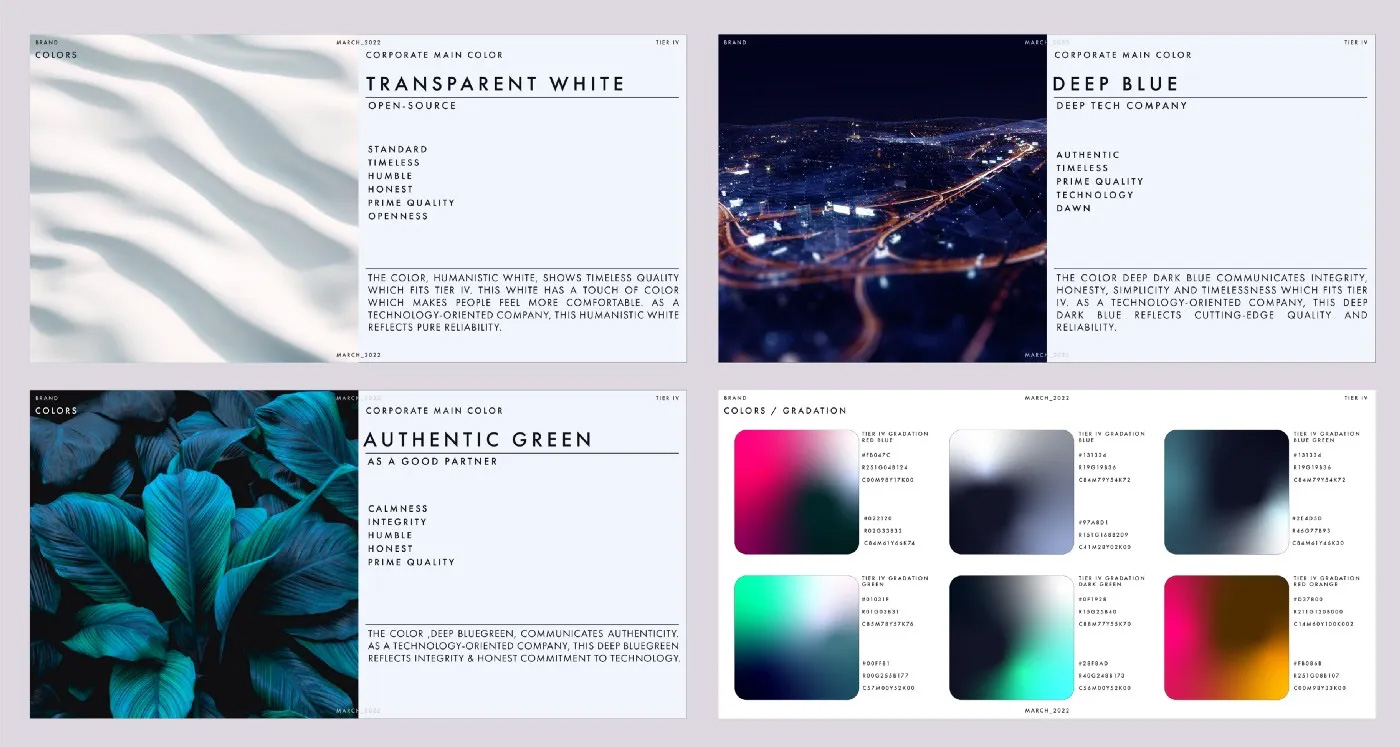Click BRAND label on the gradation slide
This screenshot has height=747, width=1400.
pos(735,398)
